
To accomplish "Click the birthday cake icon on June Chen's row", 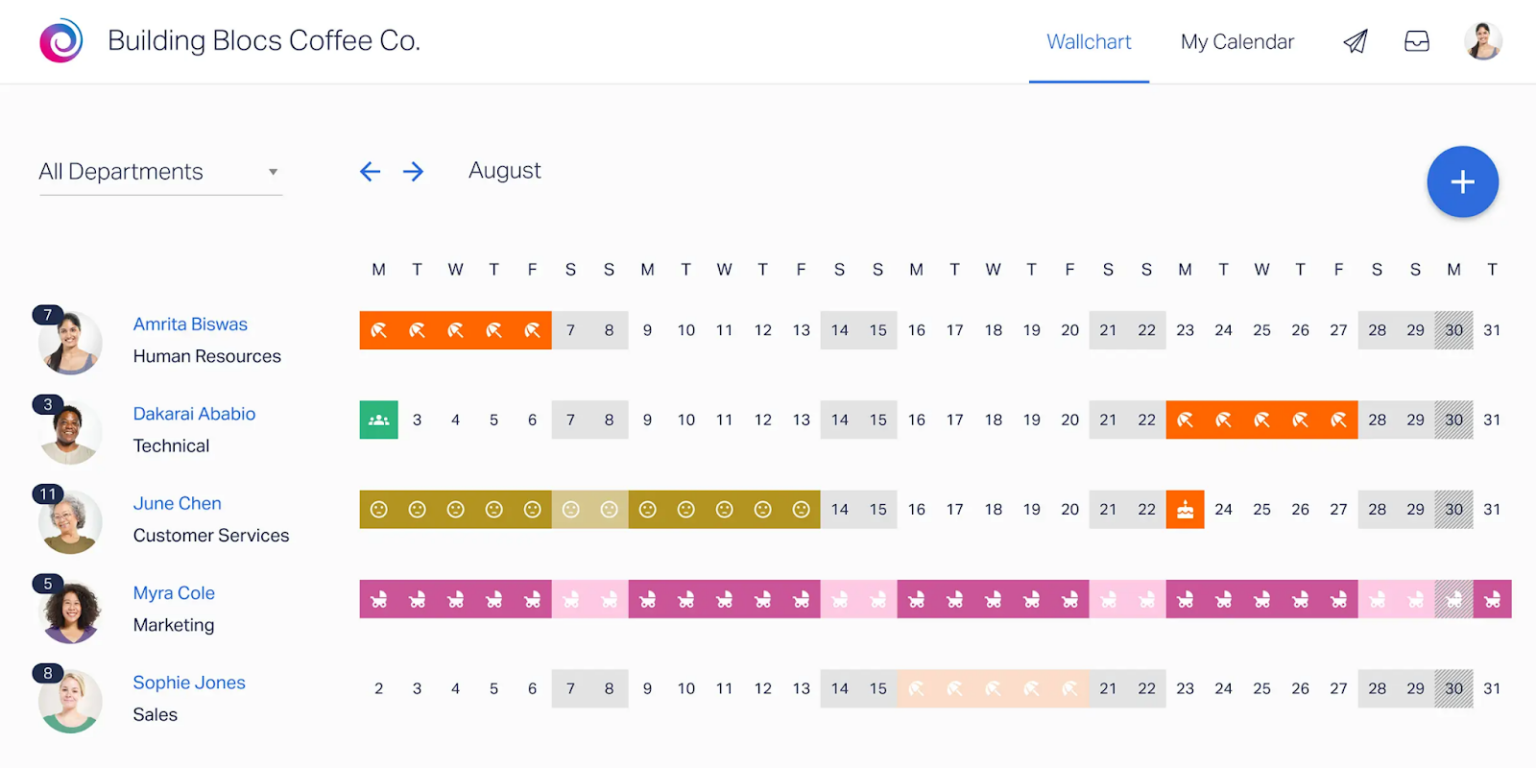I will [1185, 509].
